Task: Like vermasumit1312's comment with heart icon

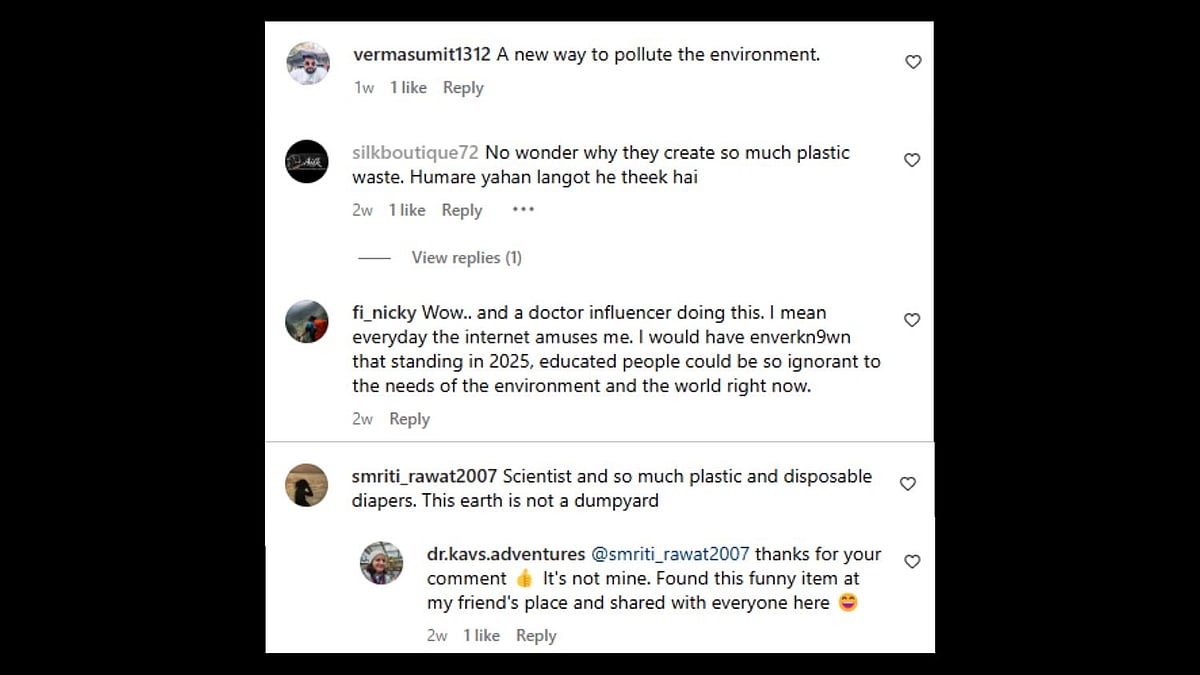Action: (913, 62)
